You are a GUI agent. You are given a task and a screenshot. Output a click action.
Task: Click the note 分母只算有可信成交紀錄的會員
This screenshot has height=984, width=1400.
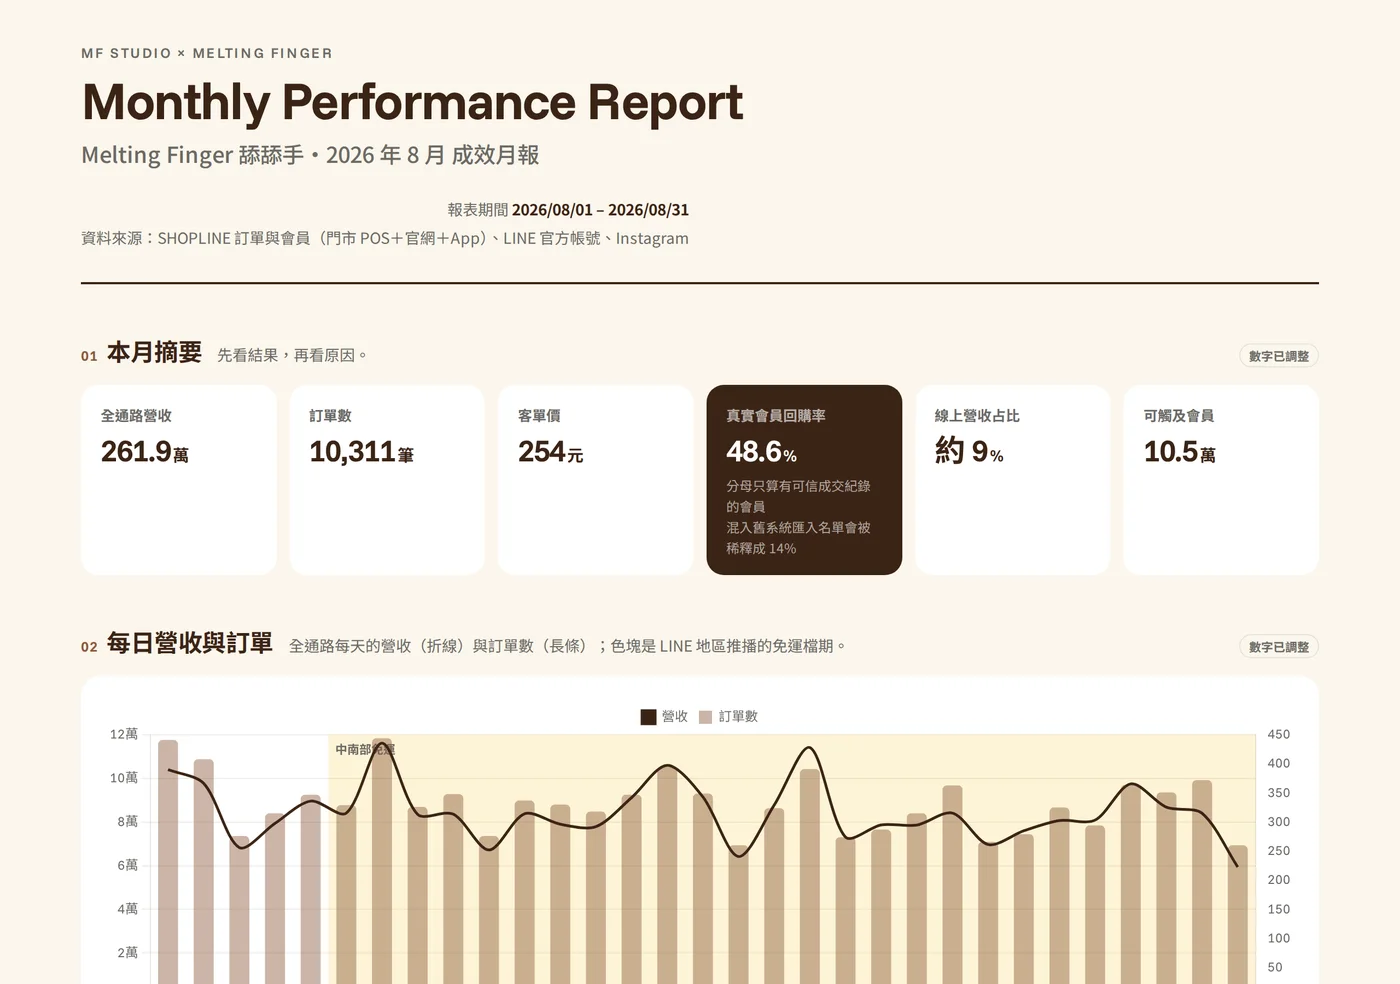tap(798, 496)
